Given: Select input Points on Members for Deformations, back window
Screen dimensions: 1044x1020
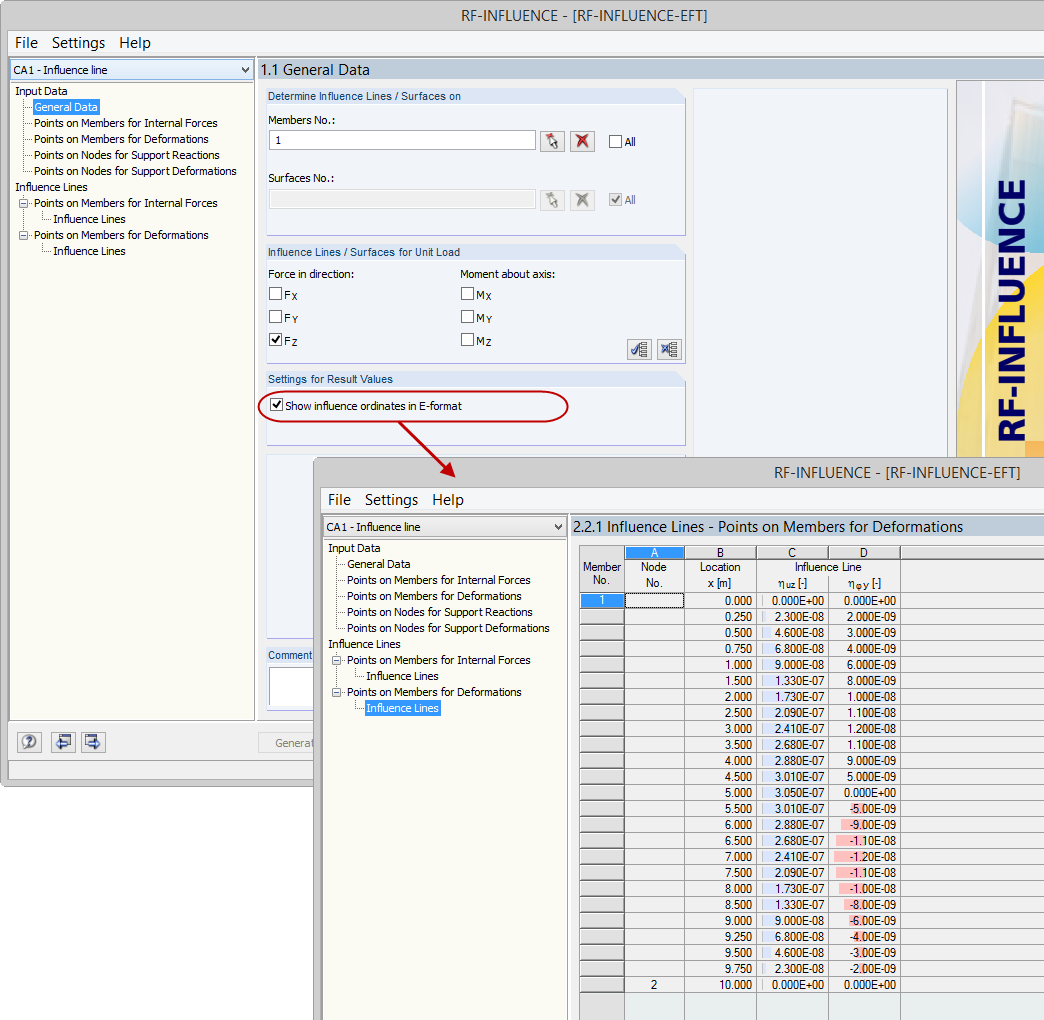Looking at the screenshot, I should [121, 139].
